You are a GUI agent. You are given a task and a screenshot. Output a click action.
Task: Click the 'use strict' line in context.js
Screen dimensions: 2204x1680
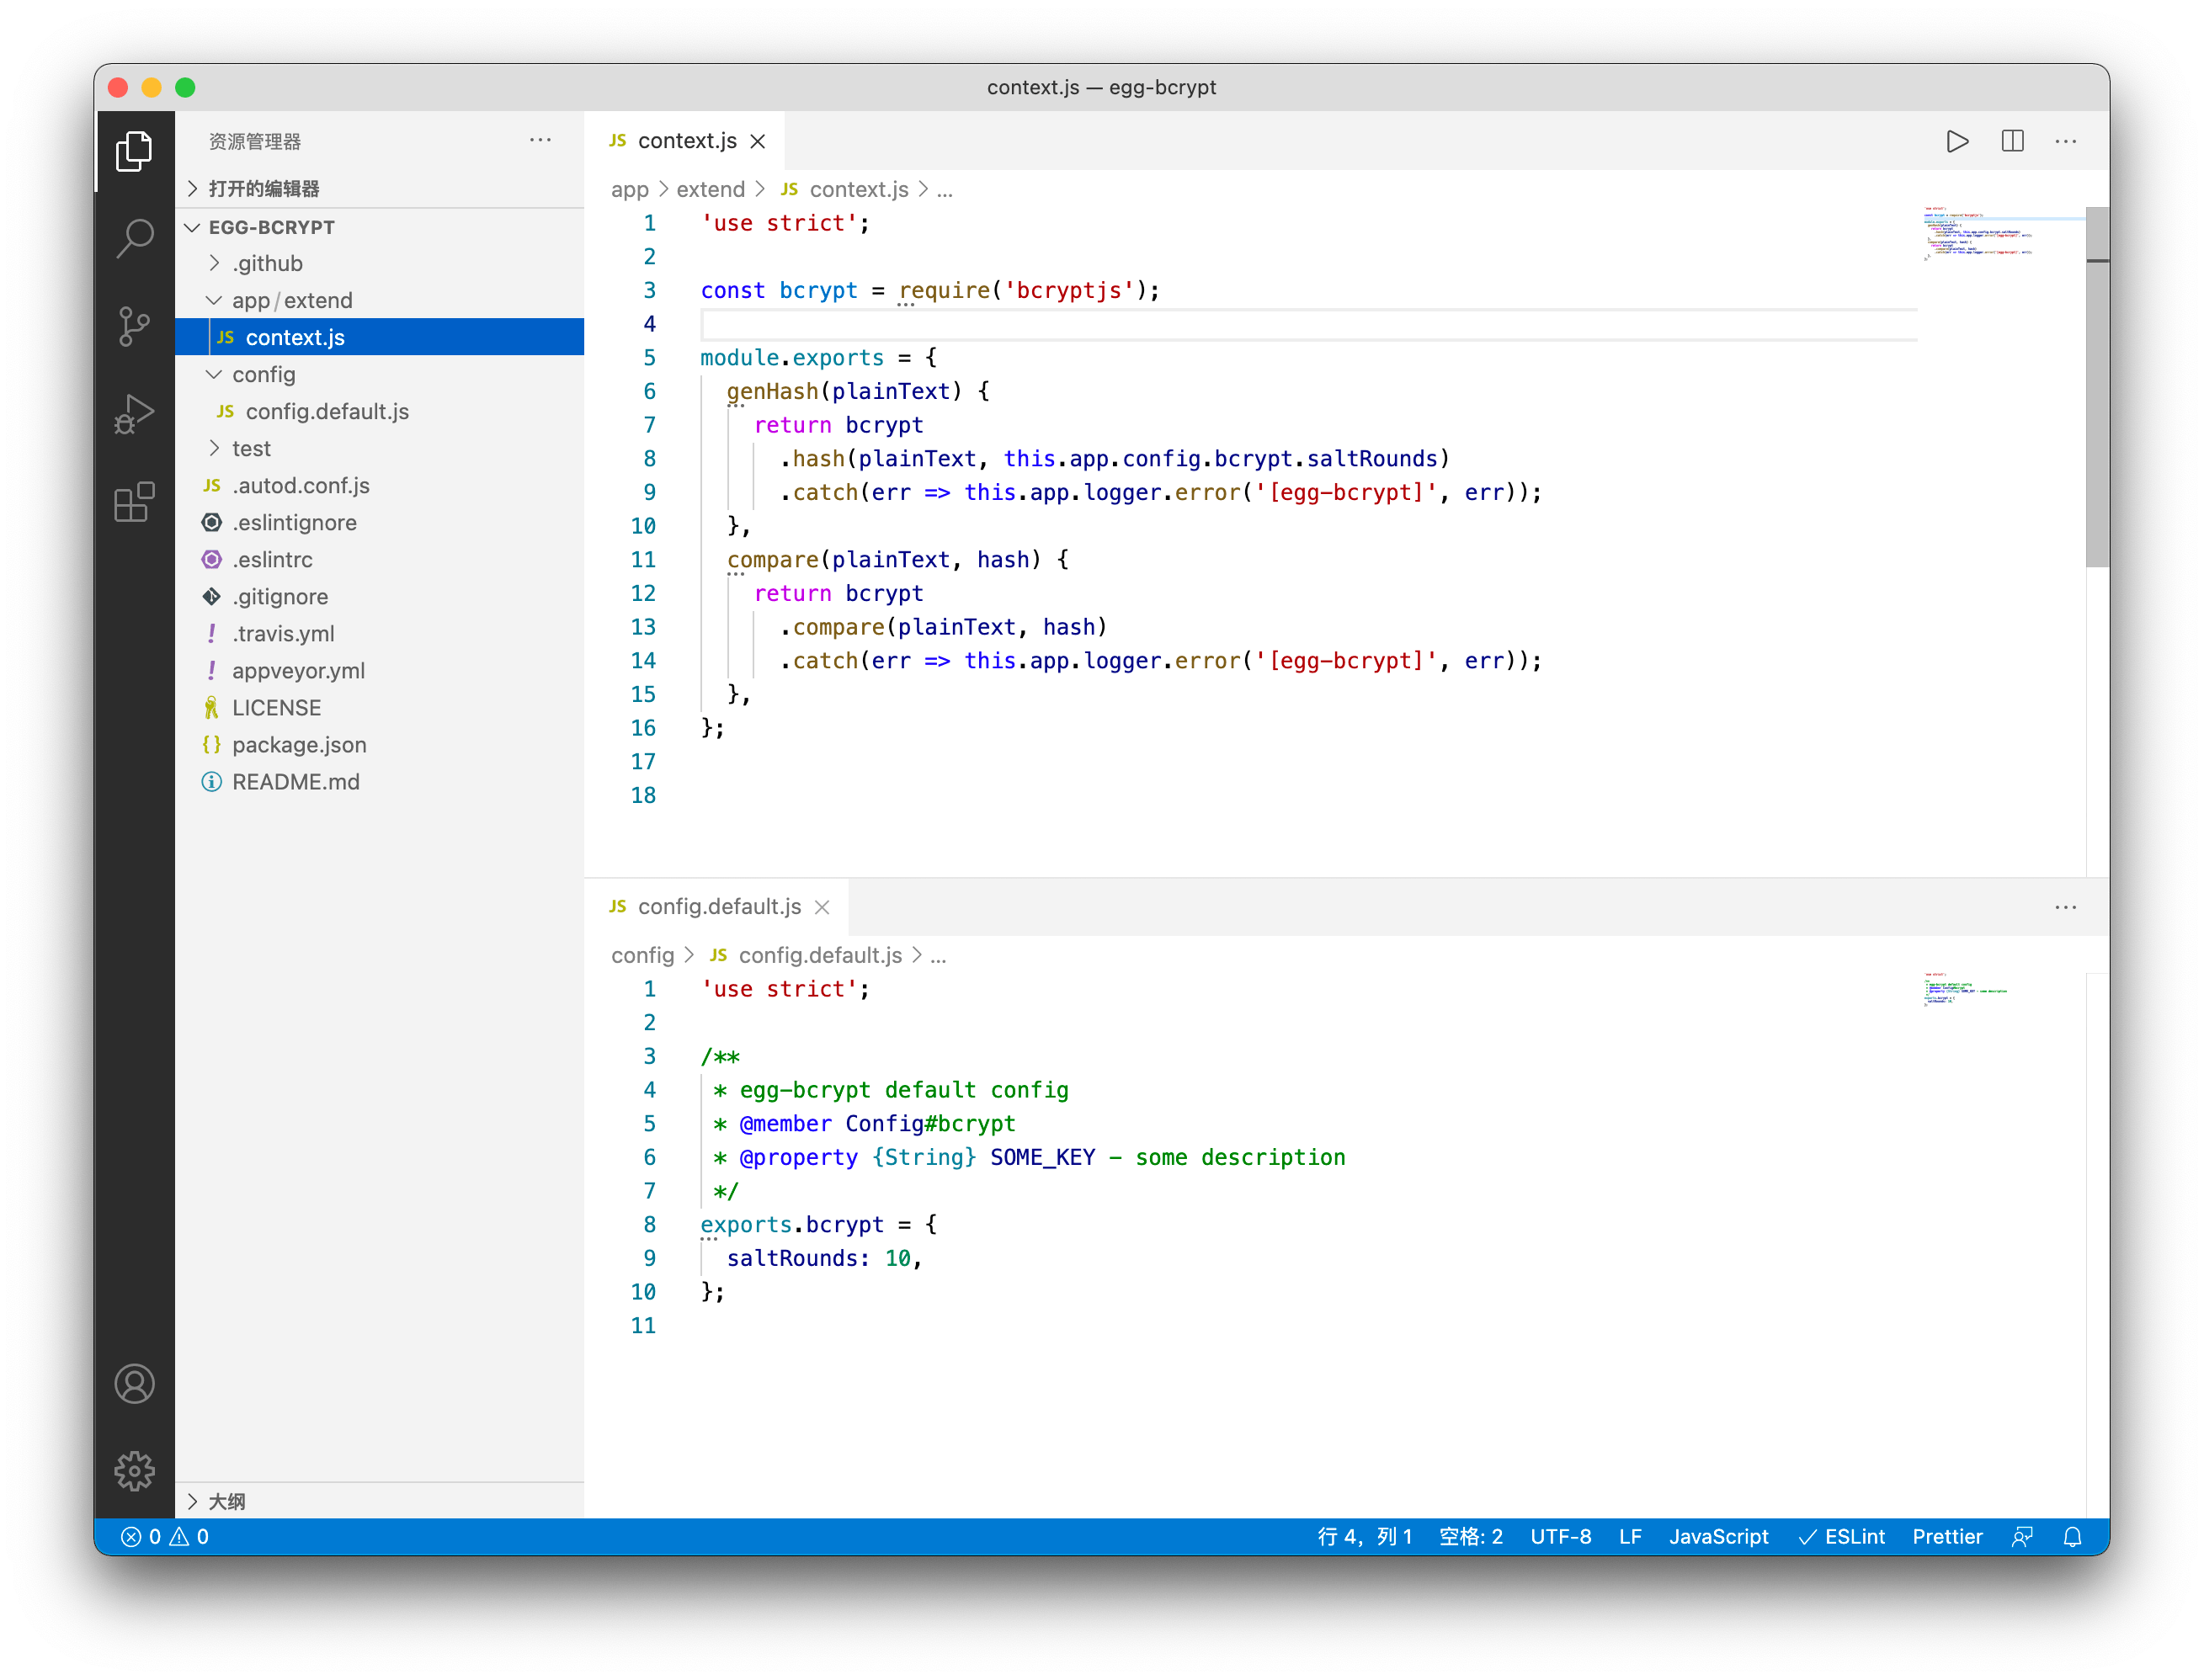(785, 223)
